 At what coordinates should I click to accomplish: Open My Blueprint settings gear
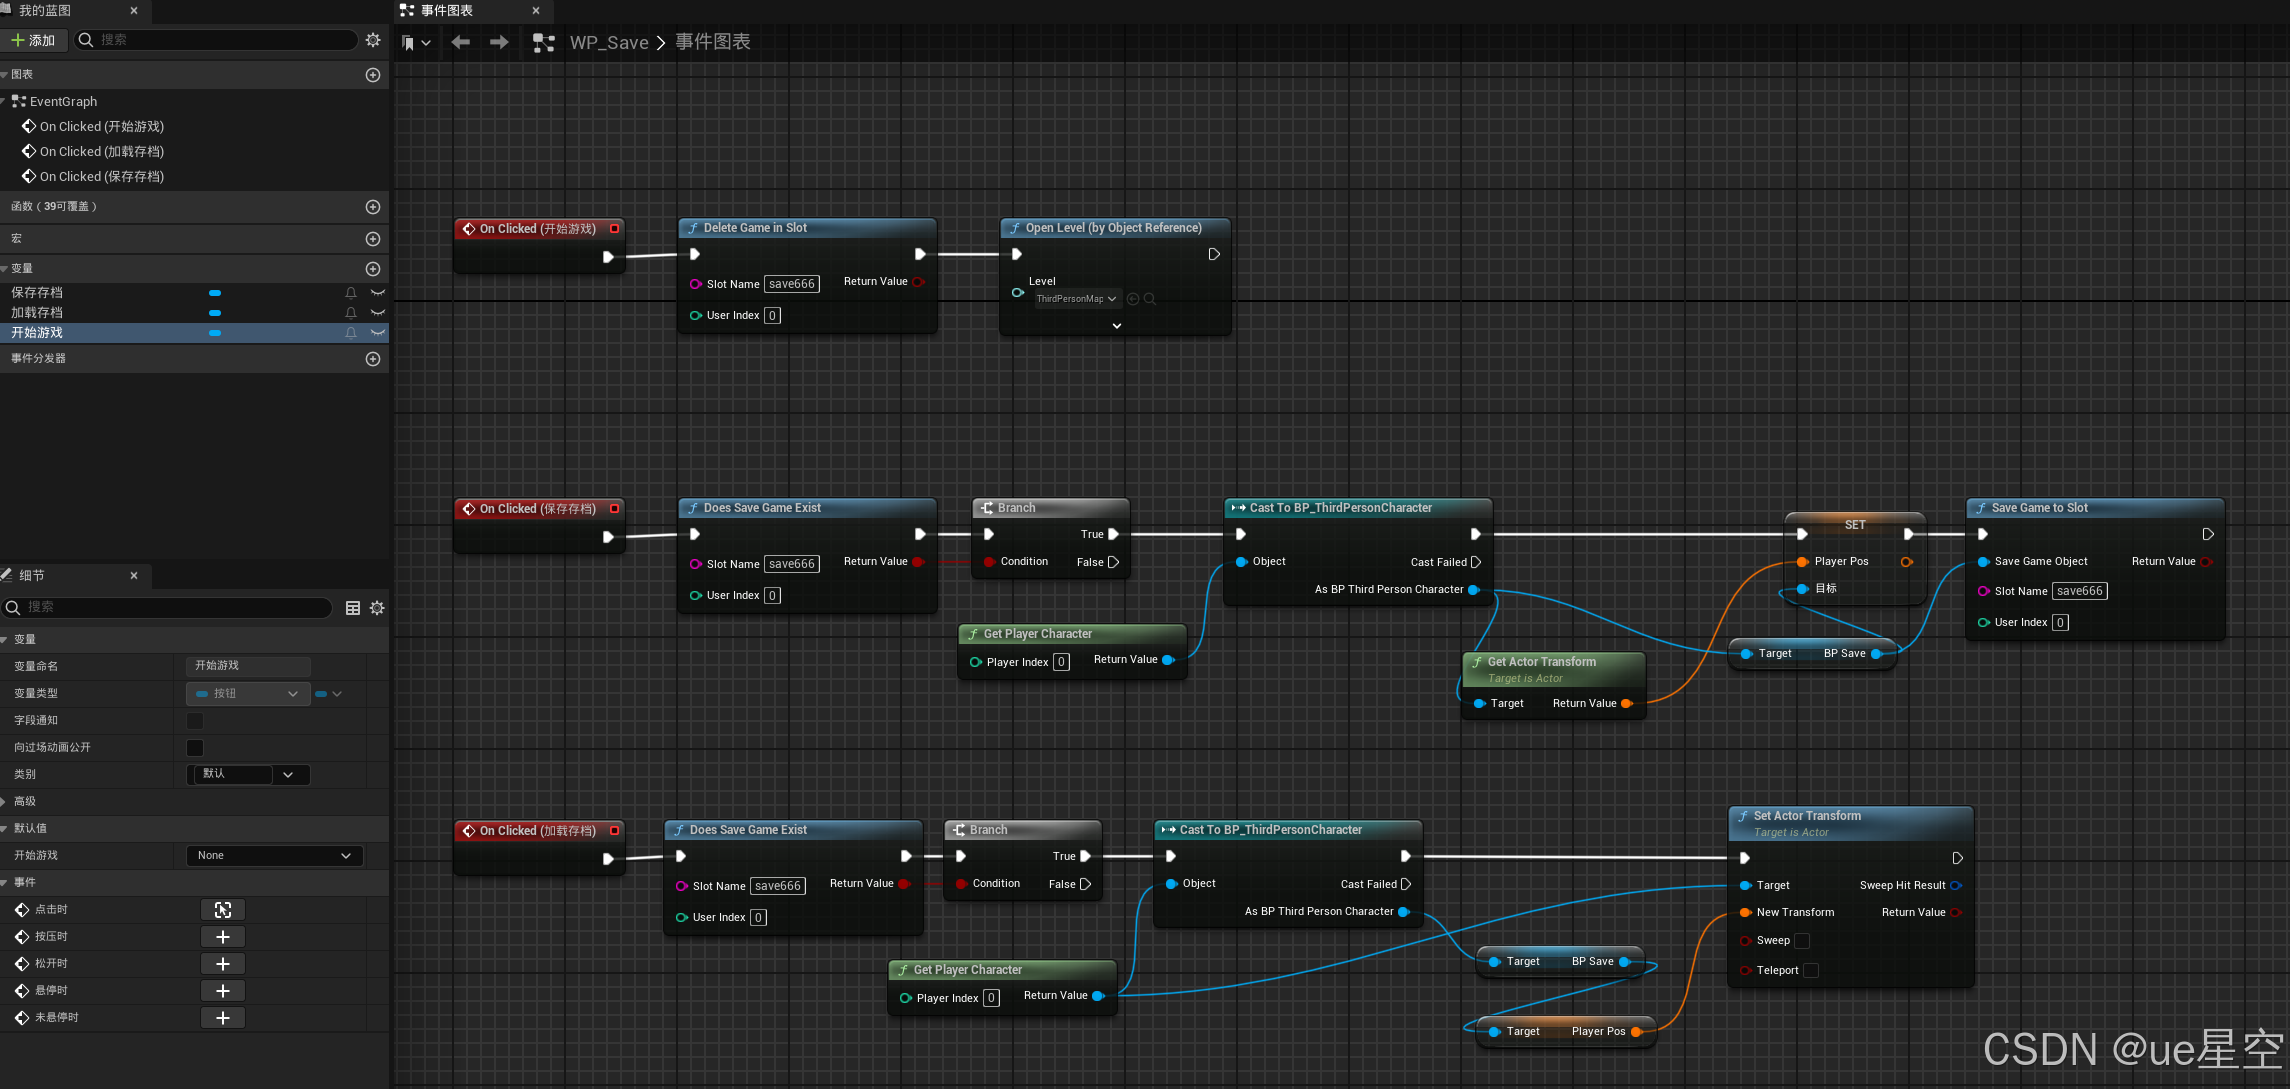click(x=373, y=40)
